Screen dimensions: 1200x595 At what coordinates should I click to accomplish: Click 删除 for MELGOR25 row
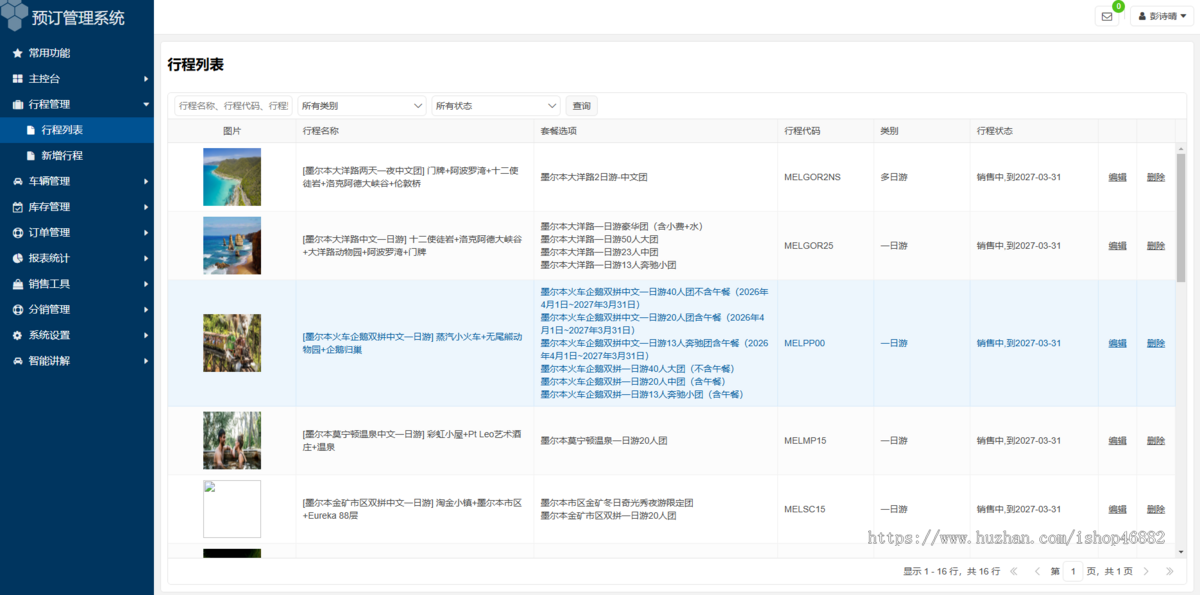point(1156,246)
